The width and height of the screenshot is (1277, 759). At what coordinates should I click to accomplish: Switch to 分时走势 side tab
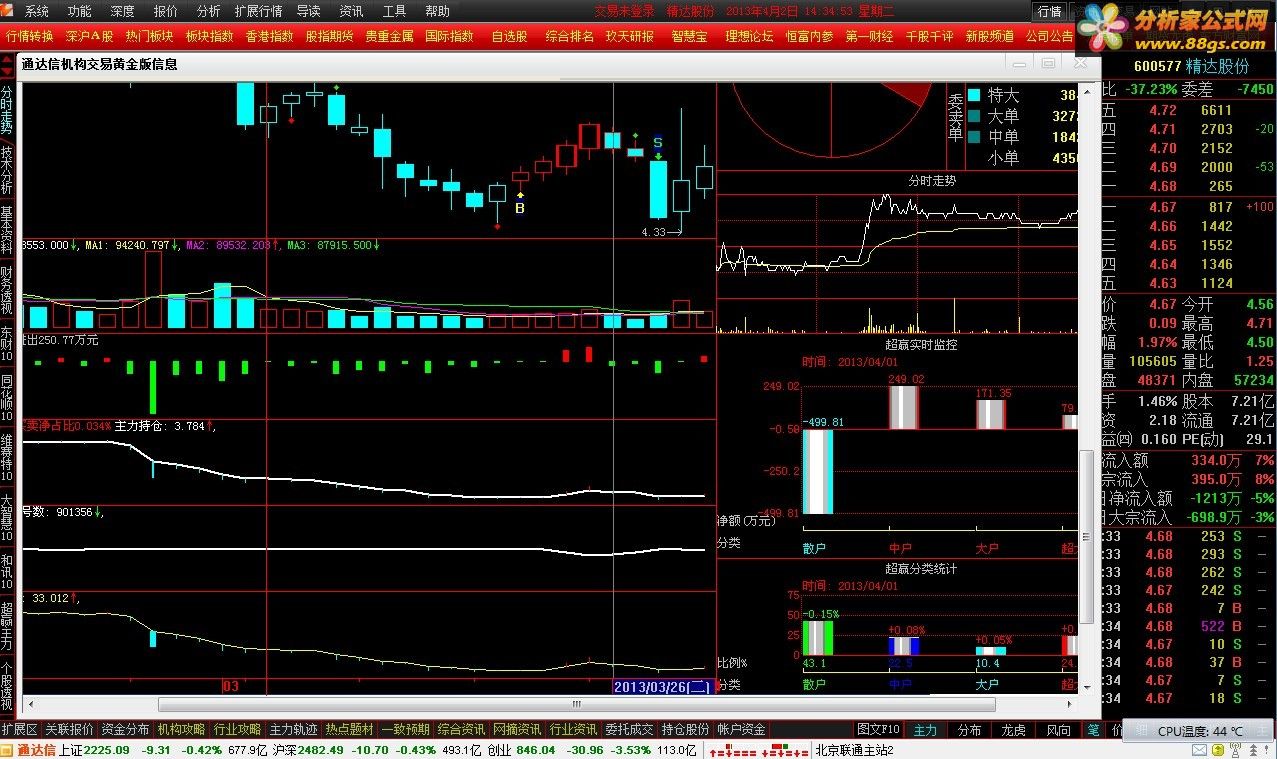pyautogui.click(x=7, y=109)
